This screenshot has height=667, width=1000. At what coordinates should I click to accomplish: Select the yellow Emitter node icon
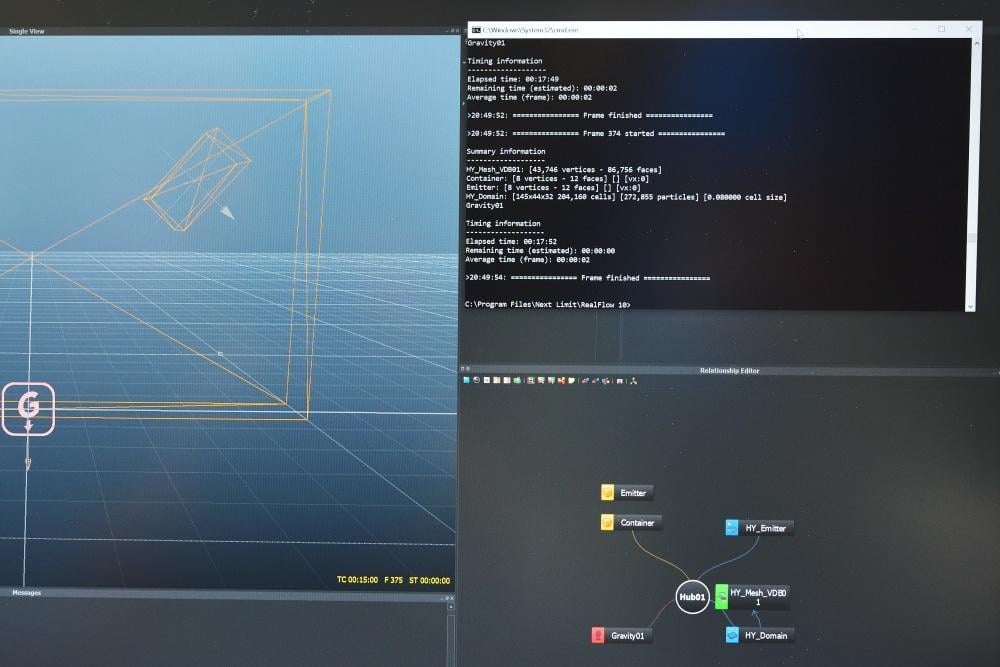[x=608, y=492]
